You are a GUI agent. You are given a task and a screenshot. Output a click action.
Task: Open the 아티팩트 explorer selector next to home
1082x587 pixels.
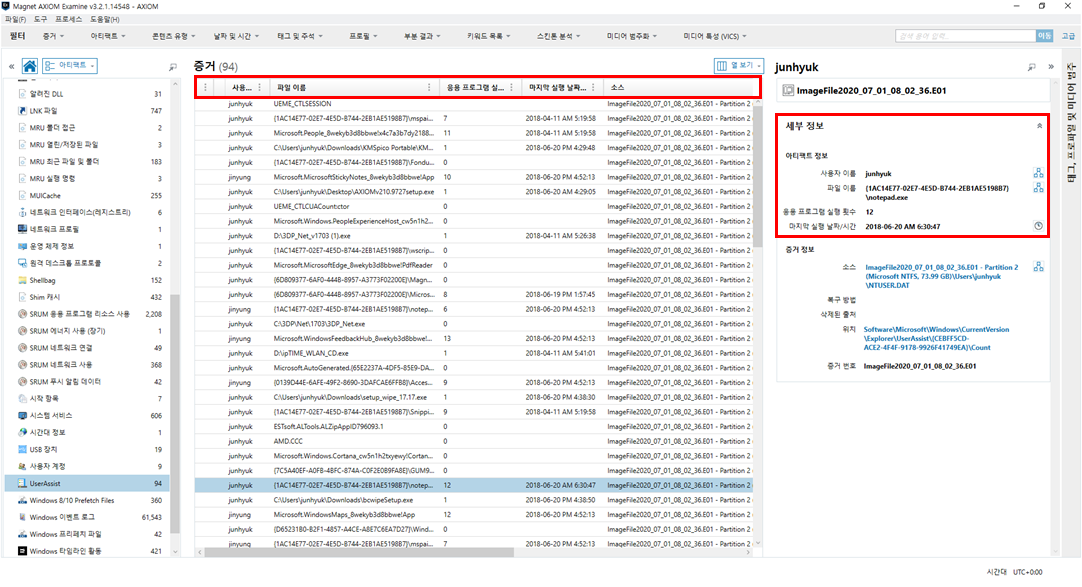coord(70,66)
